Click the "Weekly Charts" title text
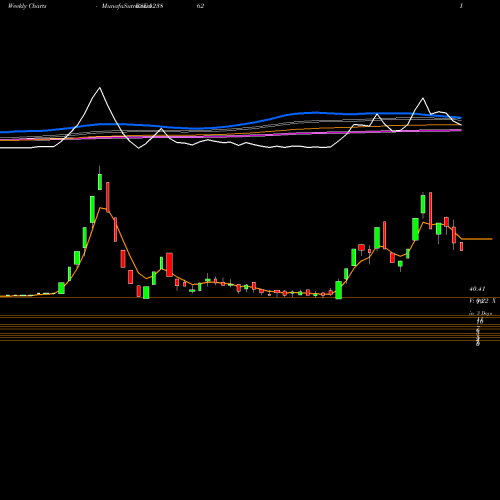The image size is (500, 500). pyautogui.click(x=27, y=6)
